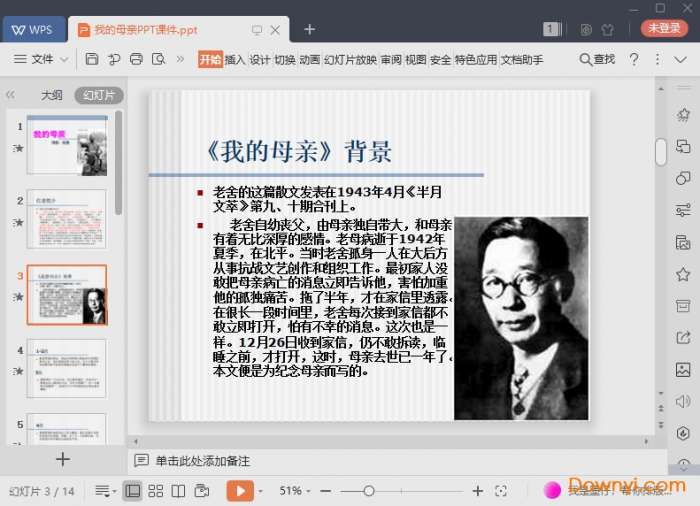Switch to Slide Sorter view

[x=155, y=491]
